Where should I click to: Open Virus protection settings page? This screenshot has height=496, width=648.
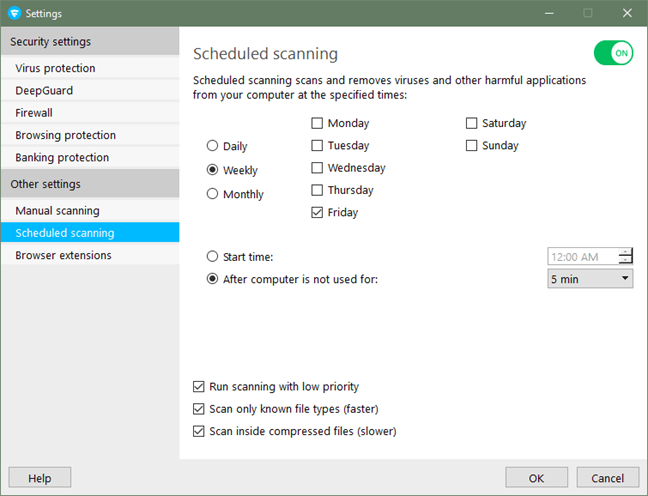(56, 68)
